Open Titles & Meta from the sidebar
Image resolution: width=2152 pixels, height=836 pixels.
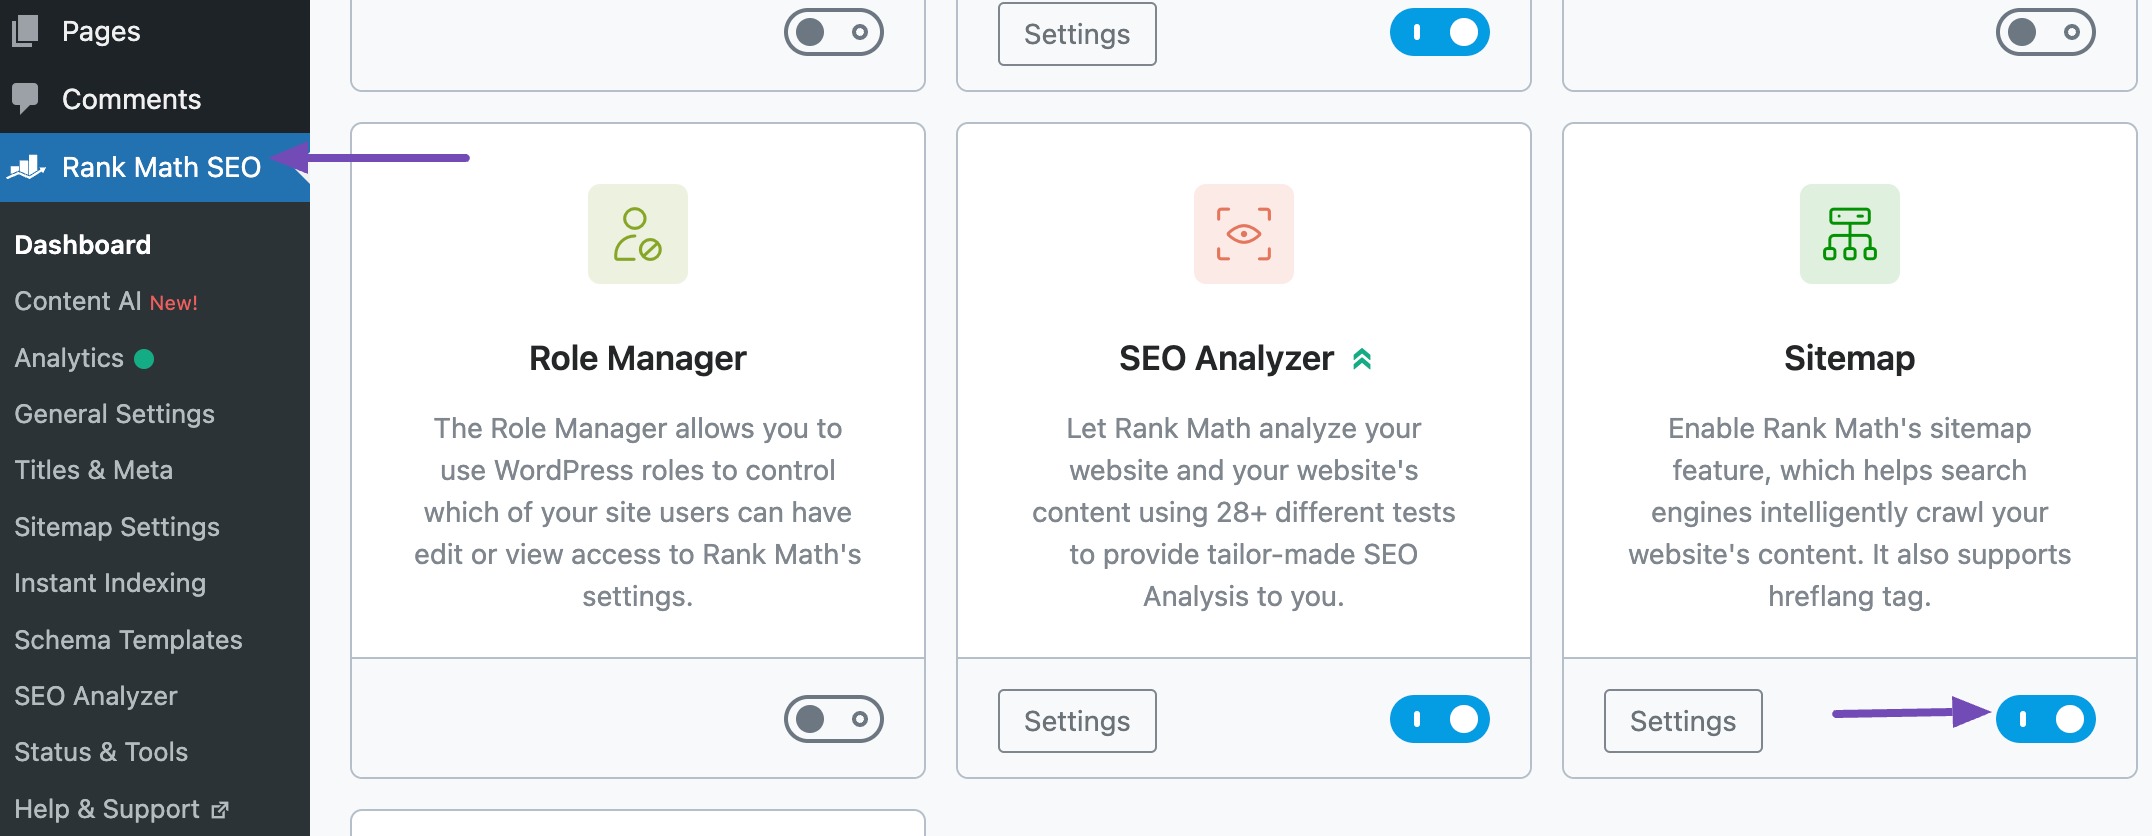point(93,470)
